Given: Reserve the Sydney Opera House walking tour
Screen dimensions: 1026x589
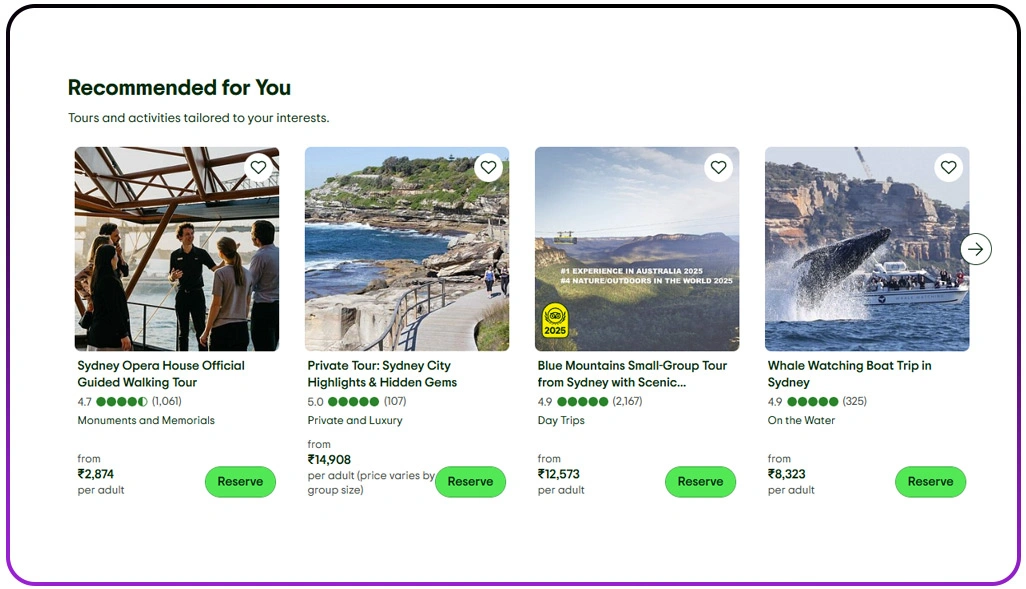Looking at the screenshot, I should tap(240, 481).
